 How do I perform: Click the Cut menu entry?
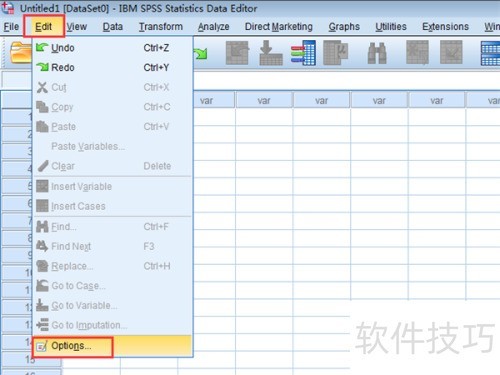(113, 87)
